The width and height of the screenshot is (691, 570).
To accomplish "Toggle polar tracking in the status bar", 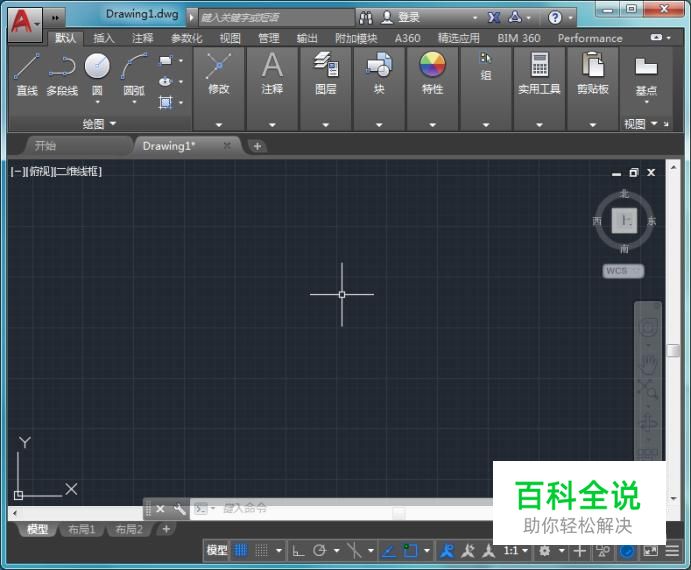I will tap(320, 551).
